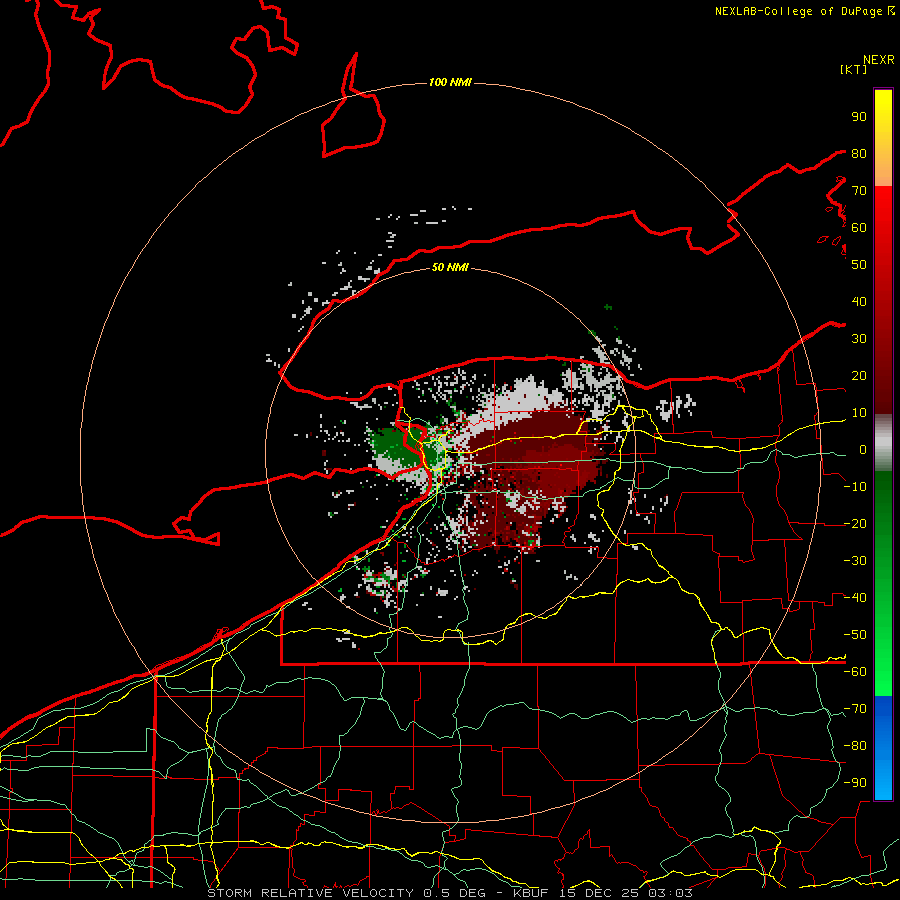
Task: Click the -70 knot value on the scale
Action: [x=855, y=709]
